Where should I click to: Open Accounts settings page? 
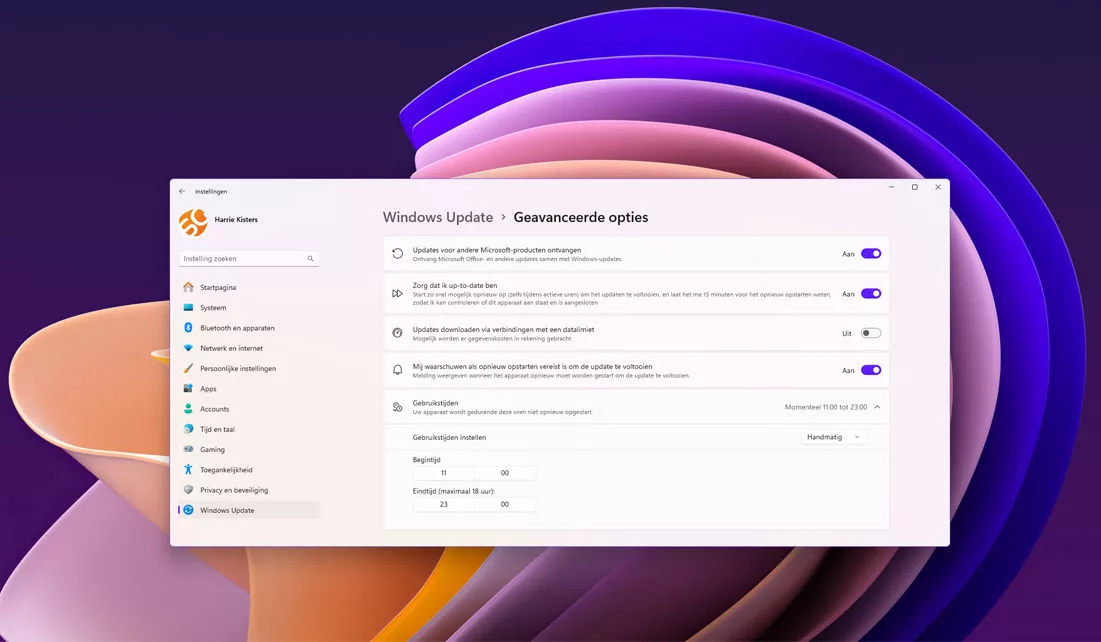[249, 409]
